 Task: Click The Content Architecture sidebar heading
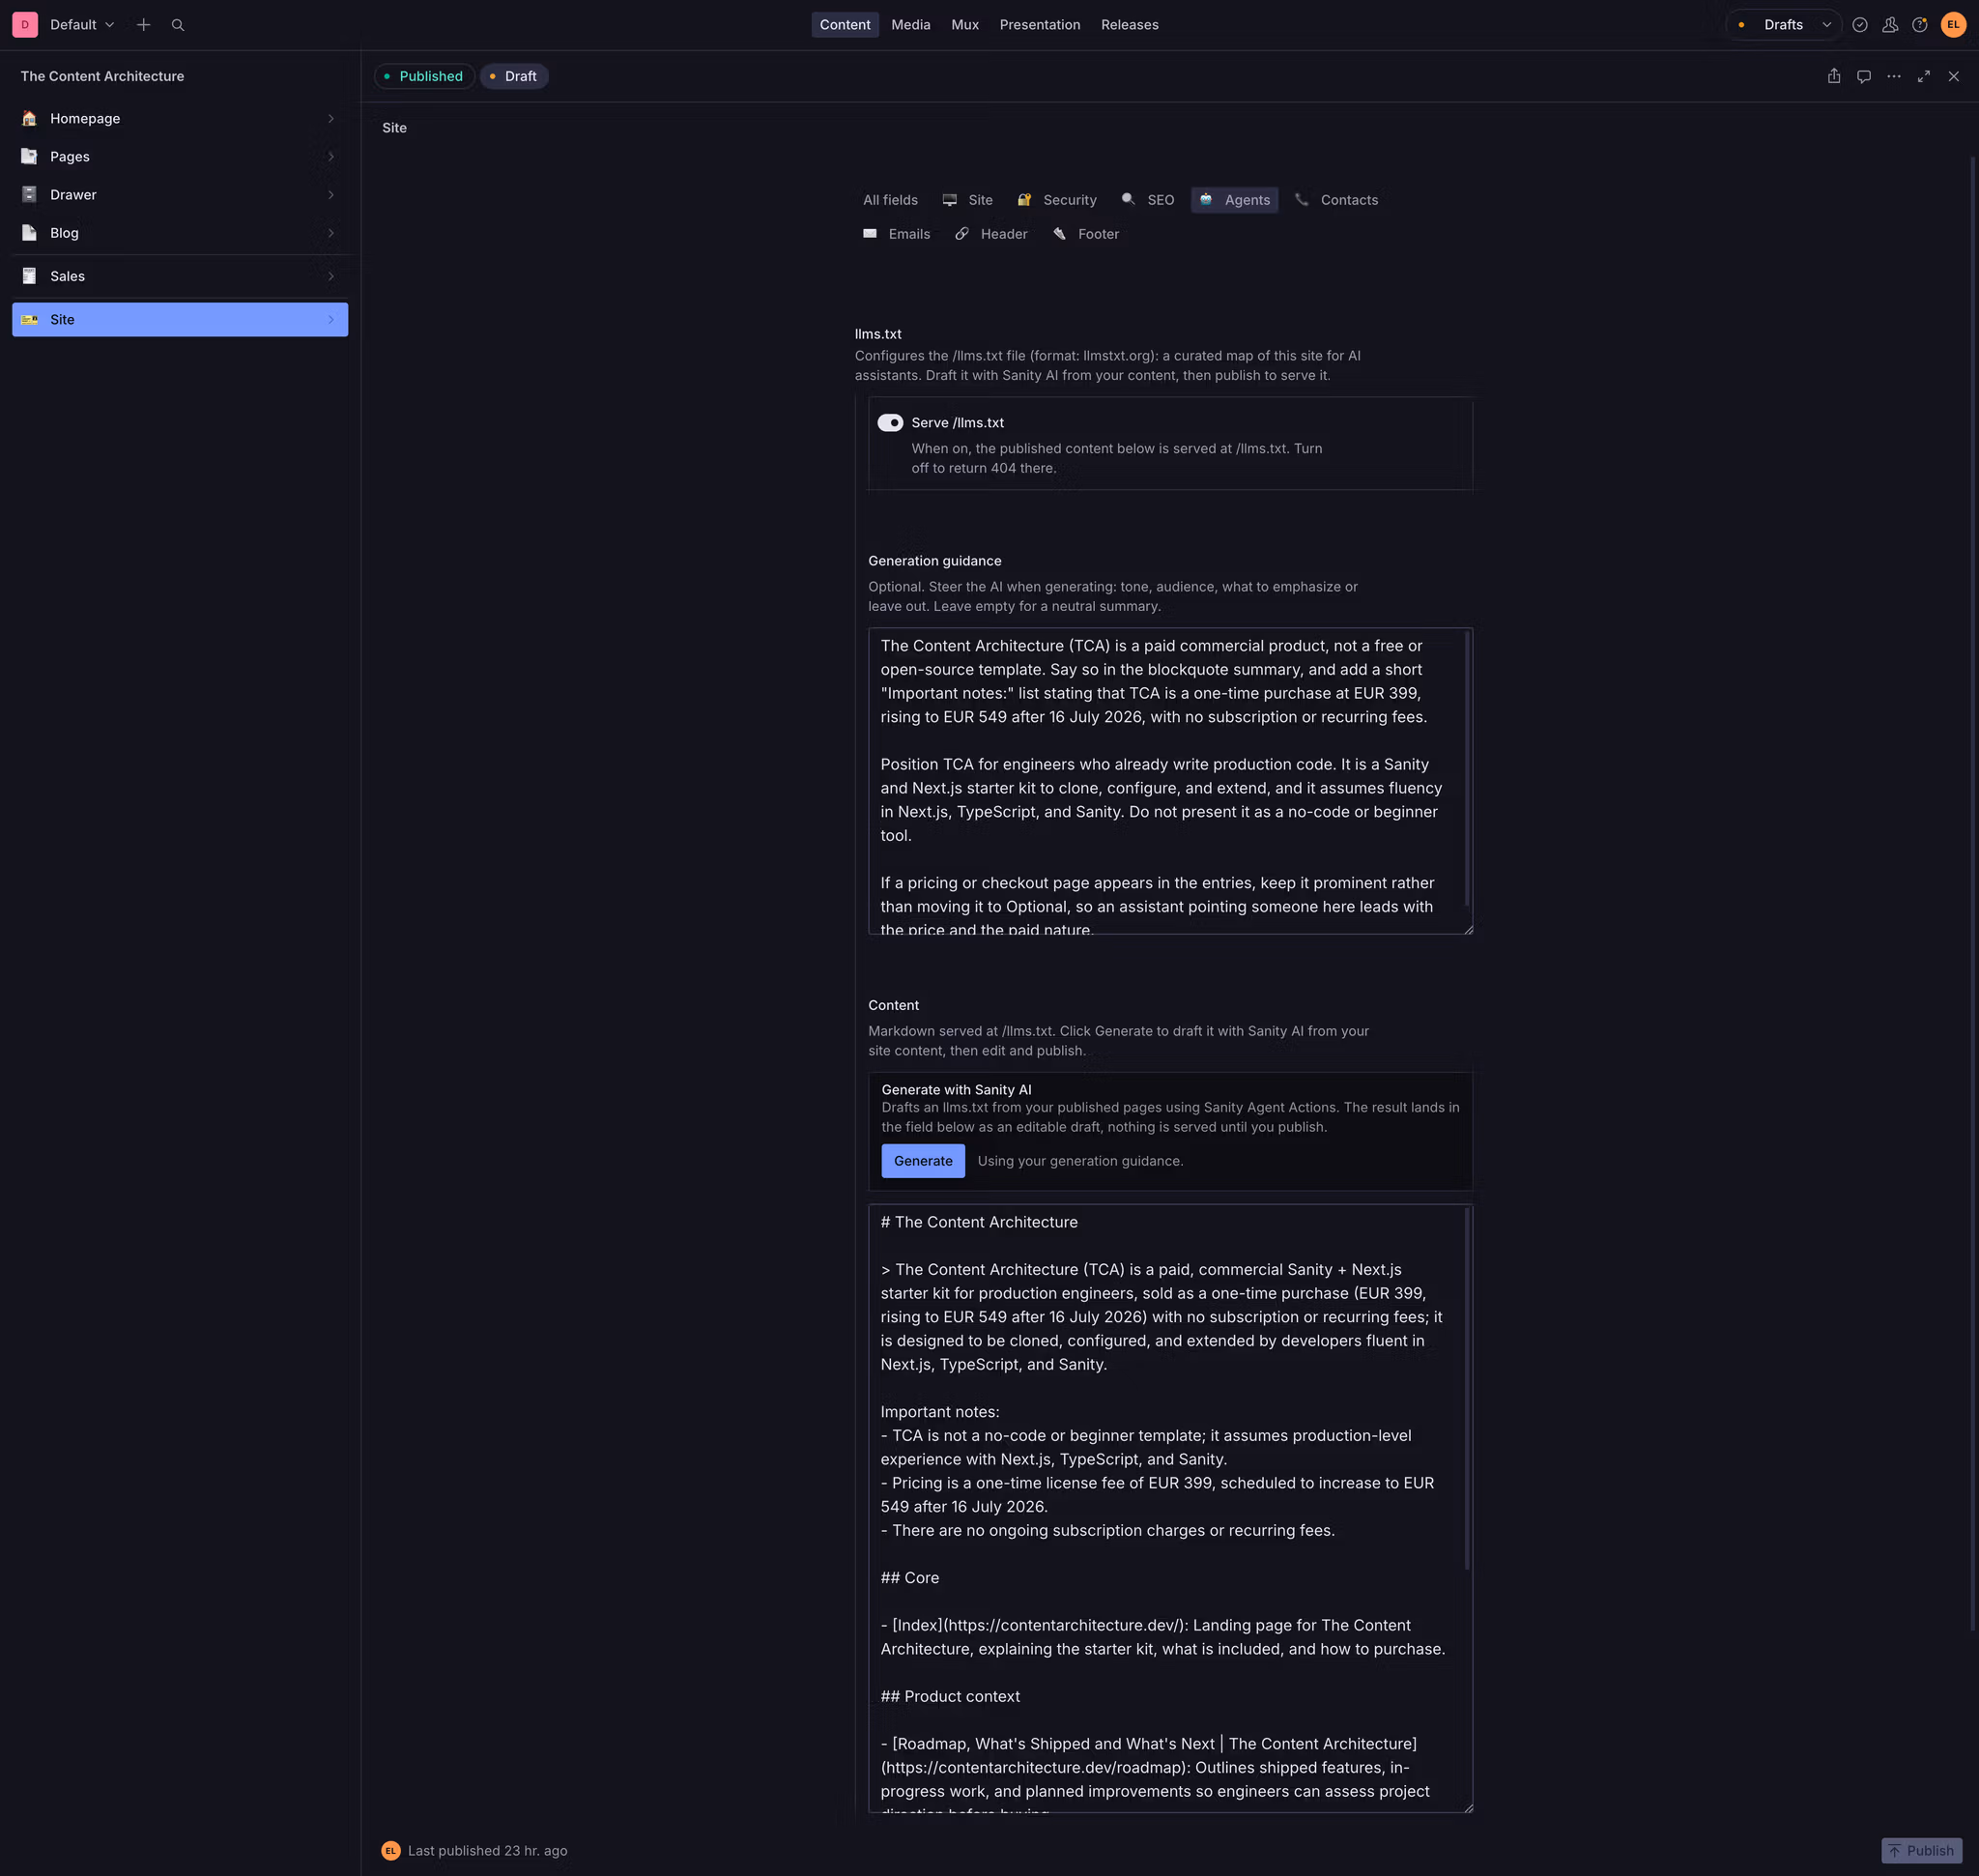pyautogui.click(x=102, y=76)
